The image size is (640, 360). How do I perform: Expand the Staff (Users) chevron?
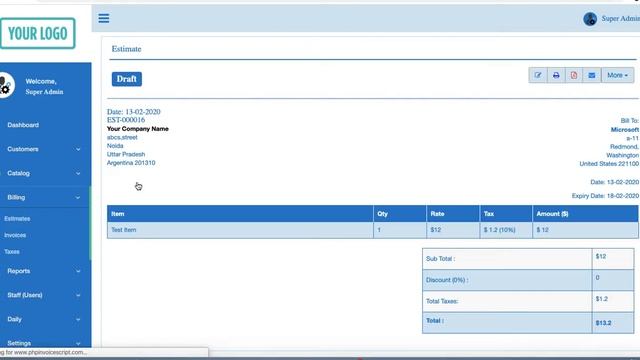coord(78,296)
